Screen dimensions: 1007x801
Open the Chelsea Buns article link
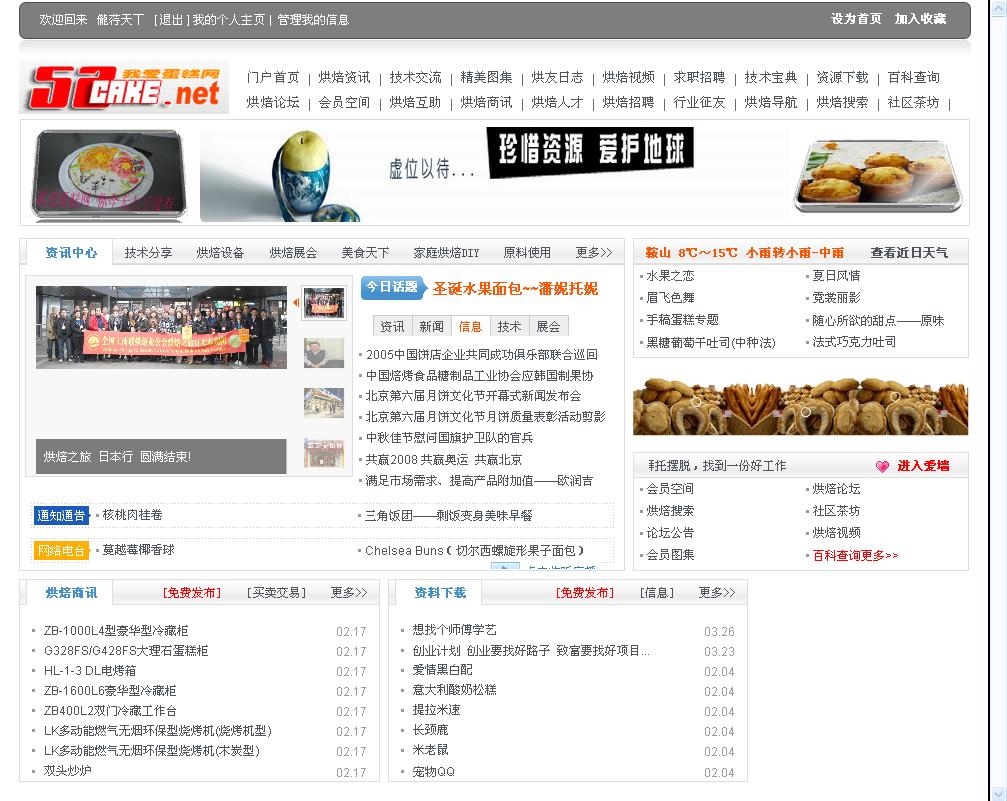[x=474, y=550]
